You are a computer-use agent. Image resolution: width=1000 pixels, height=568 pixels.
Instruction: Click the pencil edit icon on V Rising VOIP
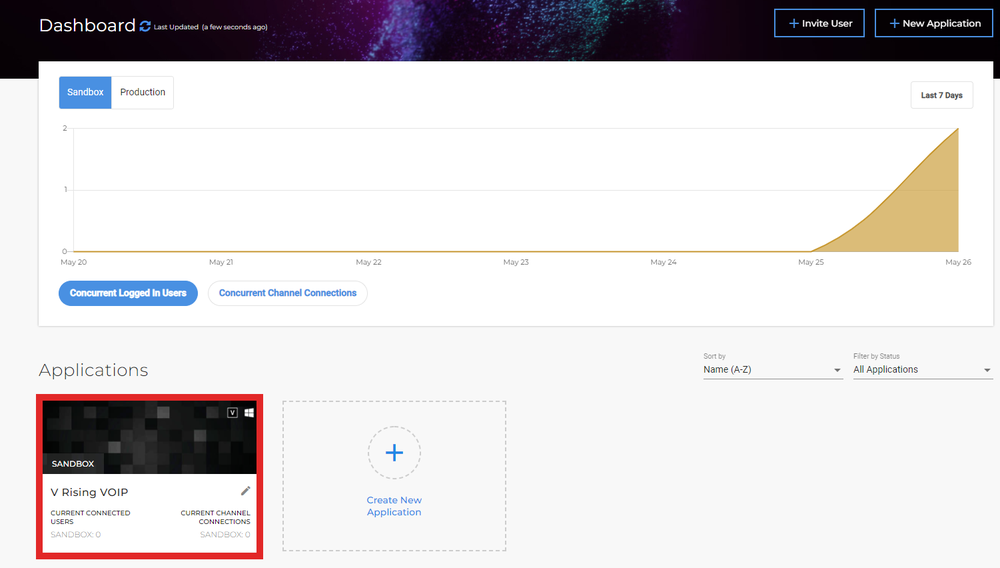point(246,490)
